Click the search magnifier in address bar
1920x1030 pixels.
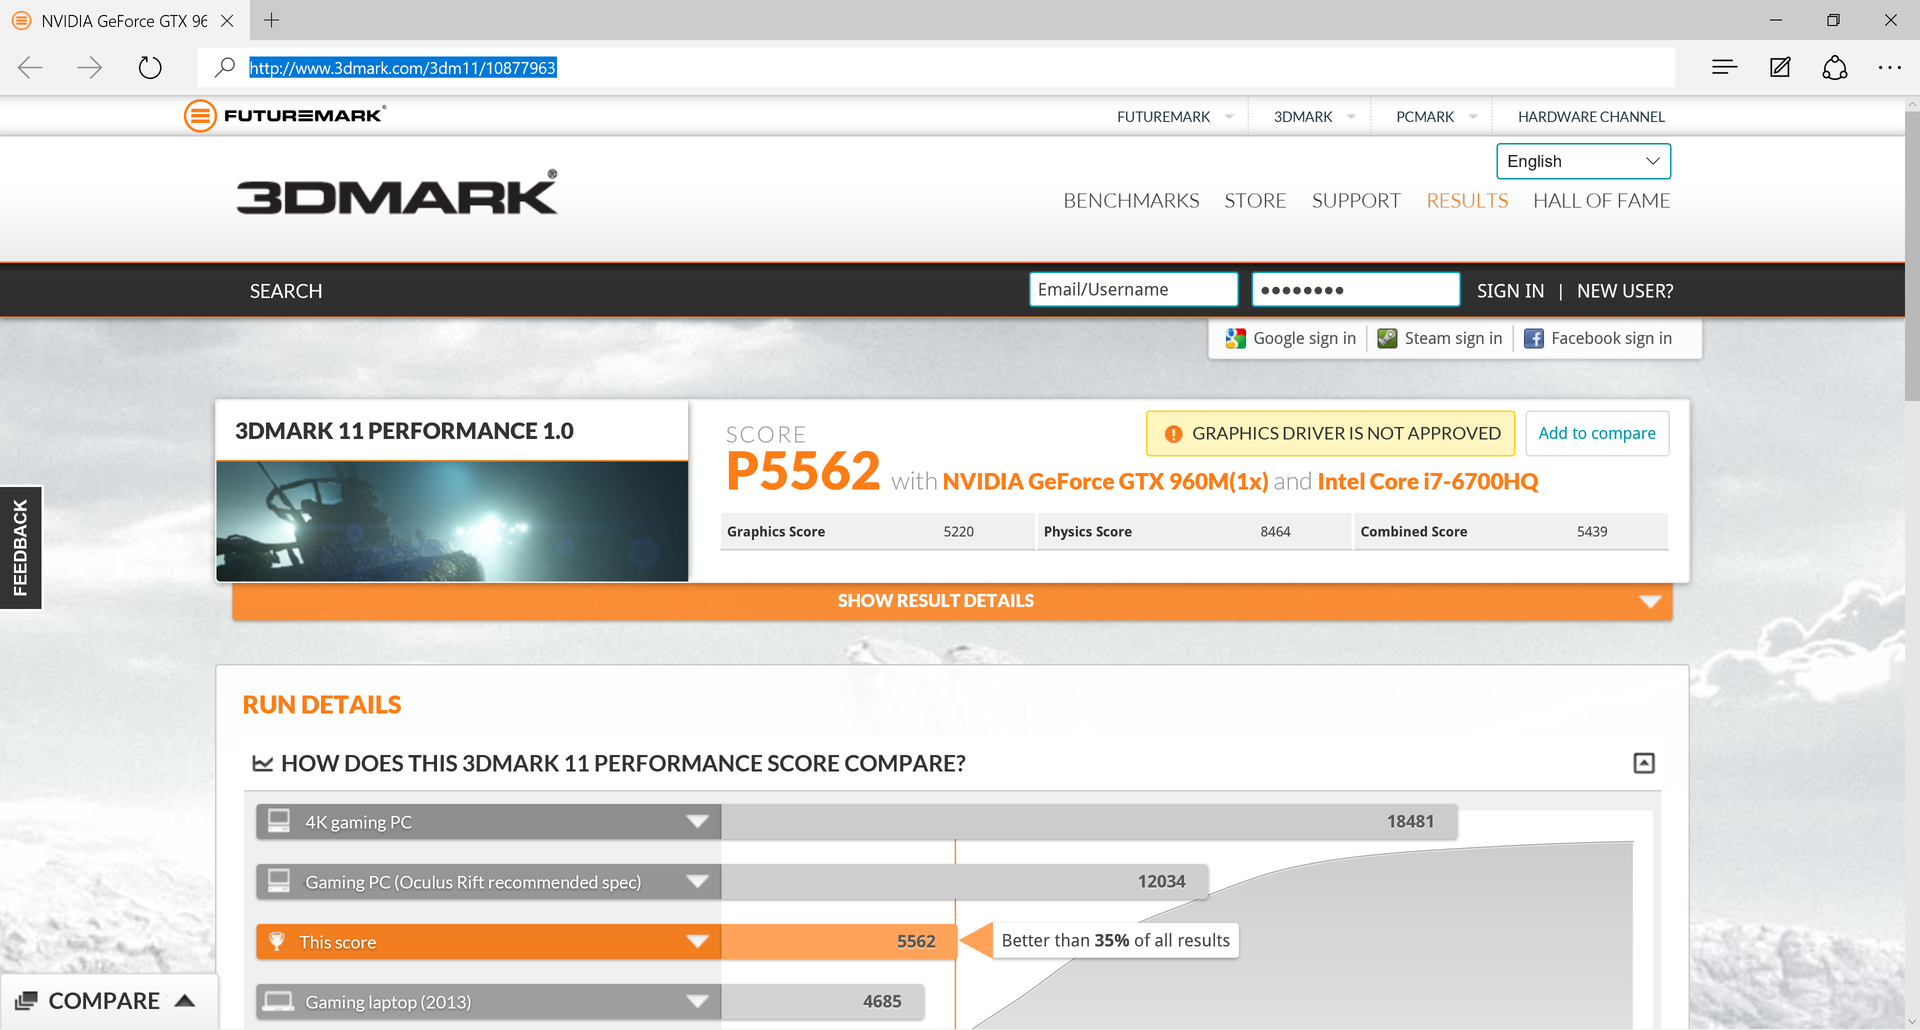(225, 67)
